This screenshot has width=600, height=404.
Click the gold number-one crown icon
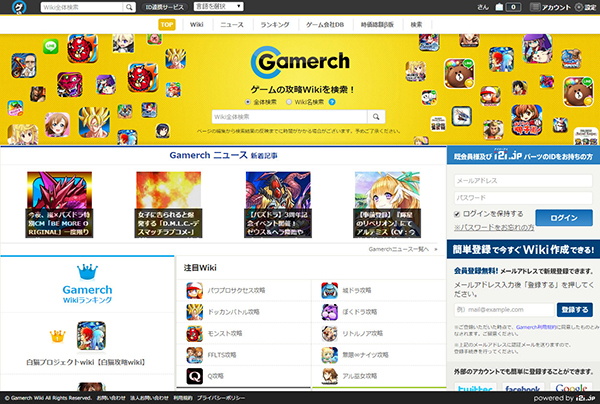[x=57, y=336]
